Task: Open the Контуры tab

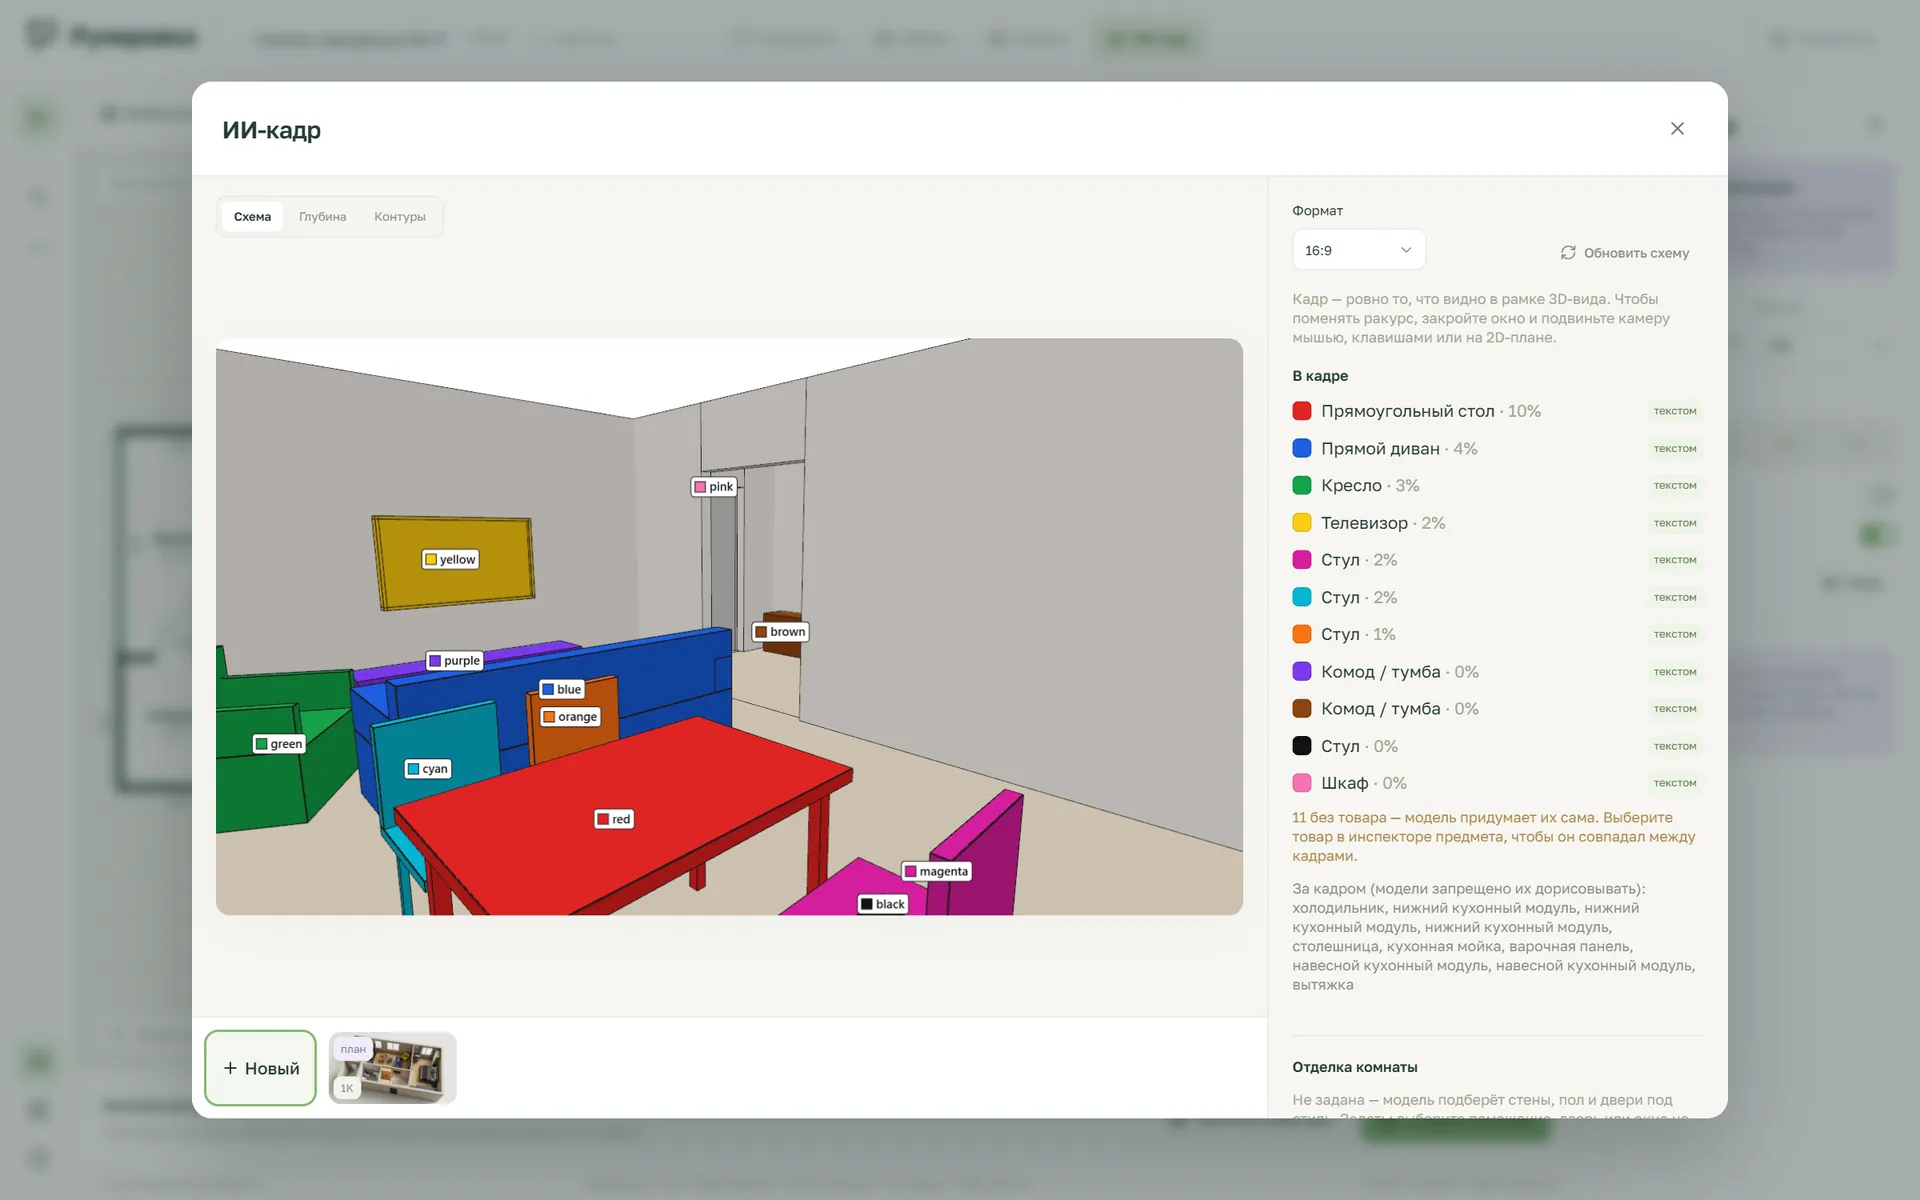Action: (399, 217)
